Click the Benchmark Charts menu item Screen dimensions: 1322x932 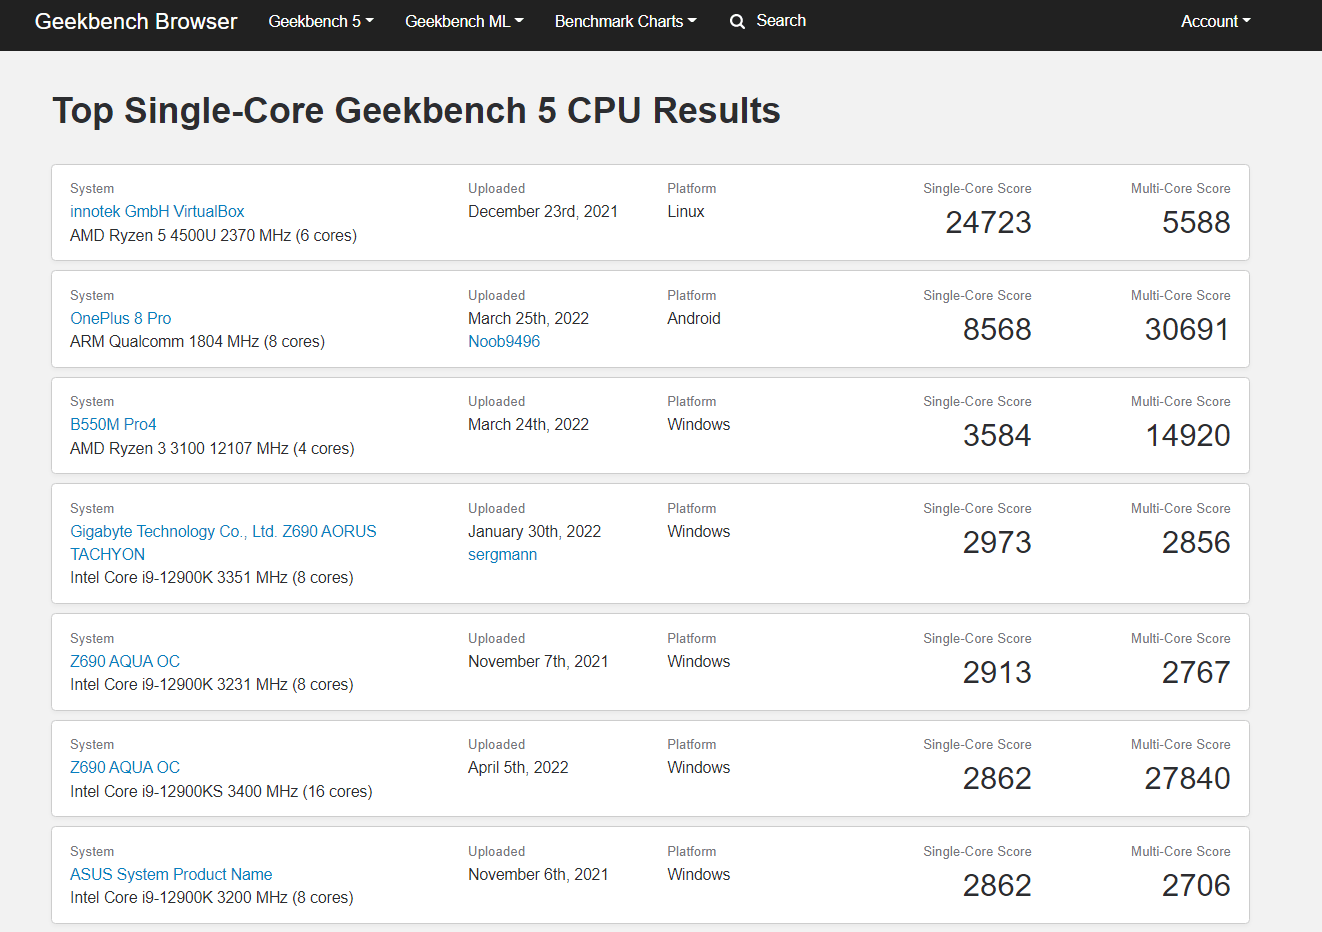(x=625, y=20)
